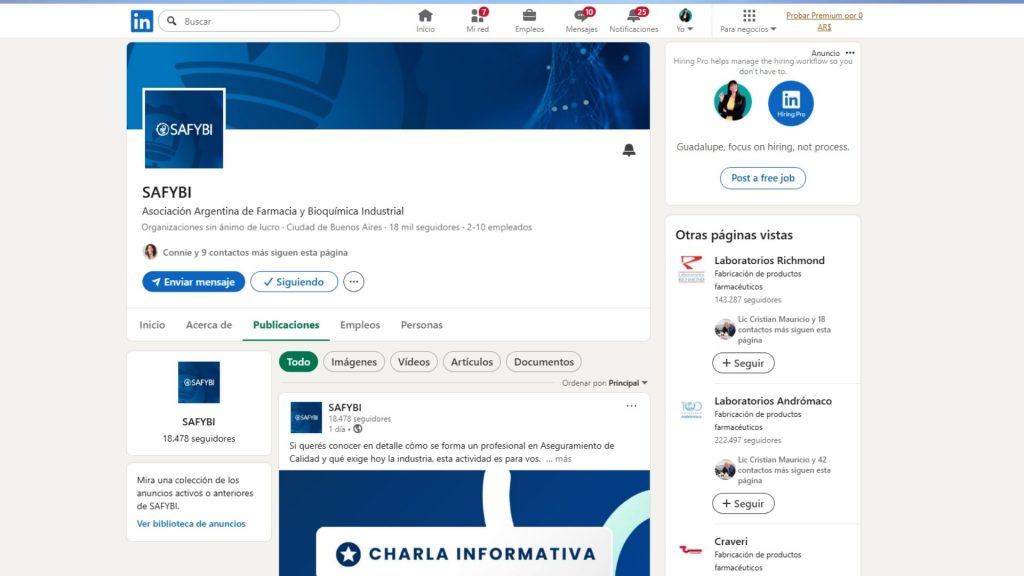
Task: Open Mensajes chat icon
Action: [x=581, y=20]
